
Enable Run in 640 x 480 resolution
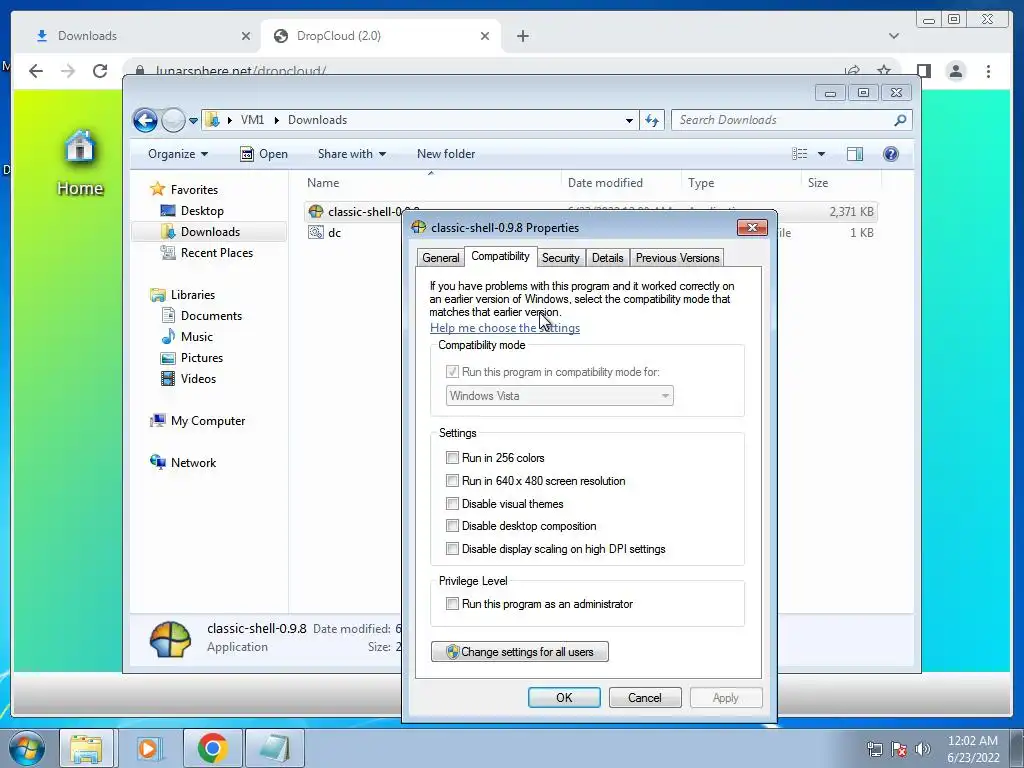pyautogui.click(x=452, y=481)
